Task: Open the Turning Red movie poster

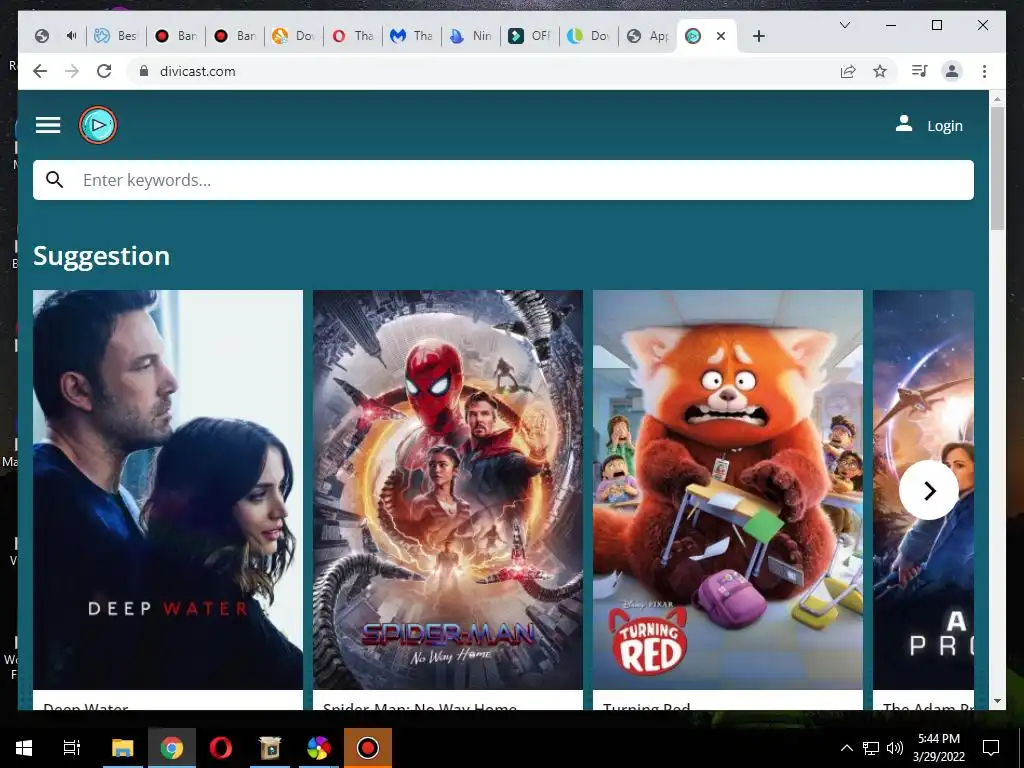Action: (x=728, y=490)
